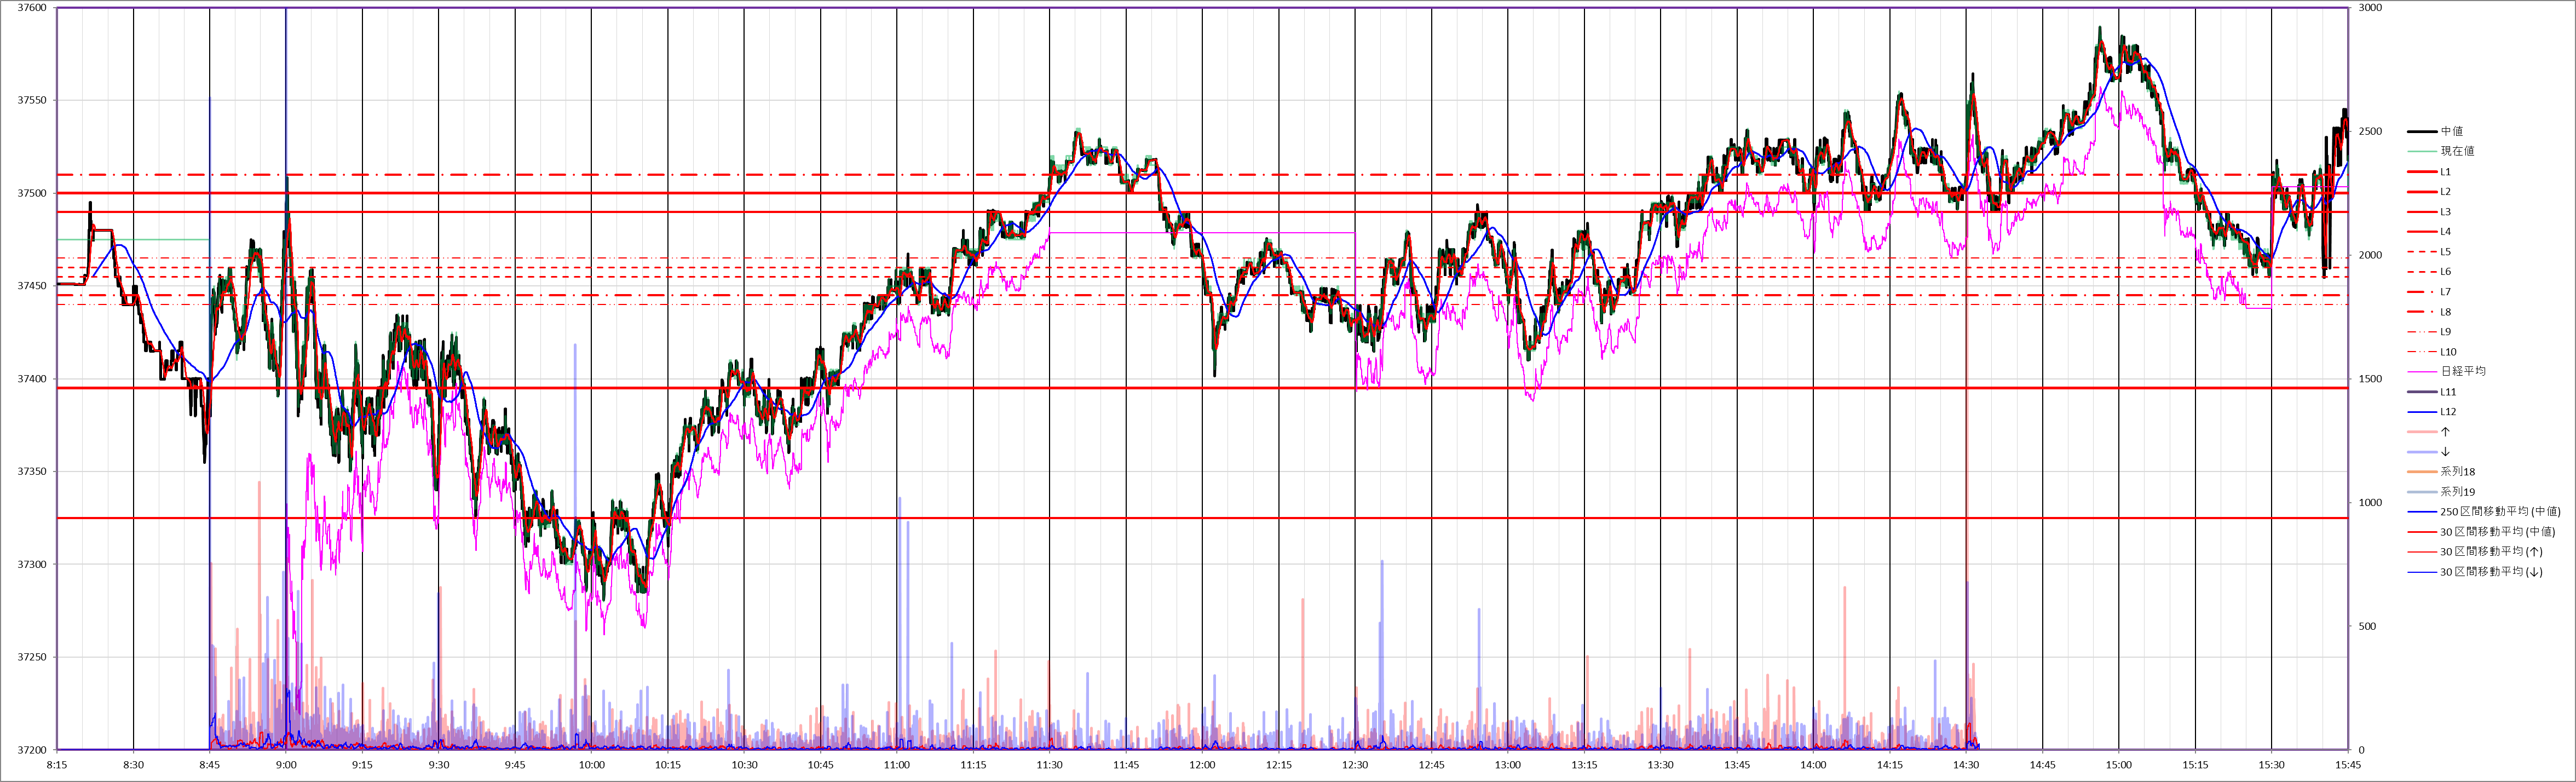Screen dimensions: 2576x782
Task: Click the L2 legend entry
Action: click(x=2429, y=192)
